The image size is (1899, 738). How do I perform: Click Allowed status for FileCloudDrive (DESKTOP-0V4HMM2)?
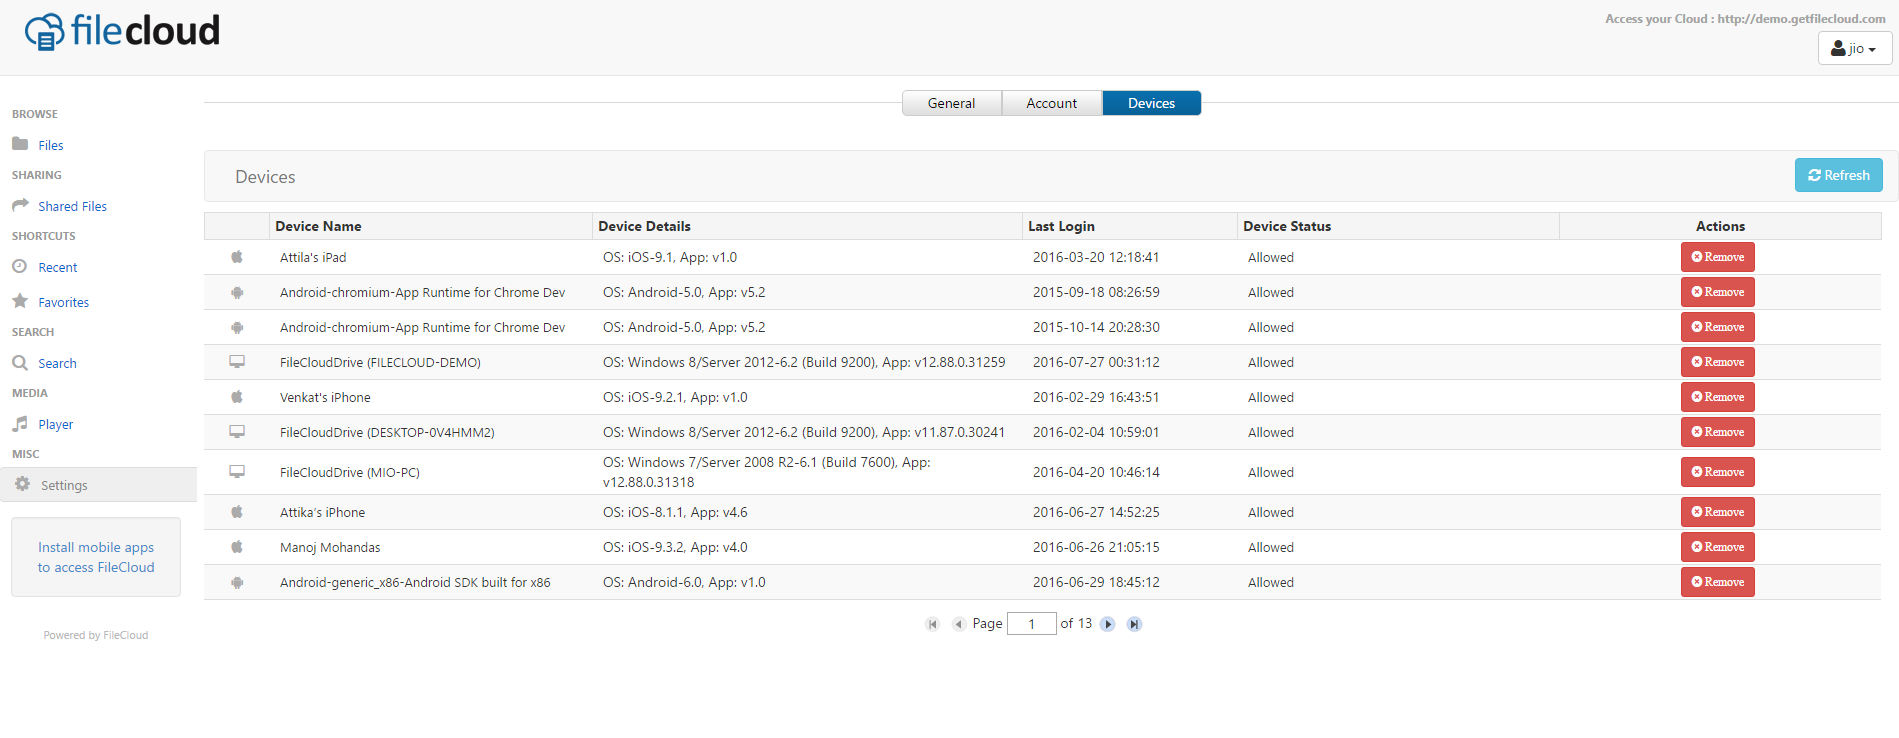(x=1271, y=432)
